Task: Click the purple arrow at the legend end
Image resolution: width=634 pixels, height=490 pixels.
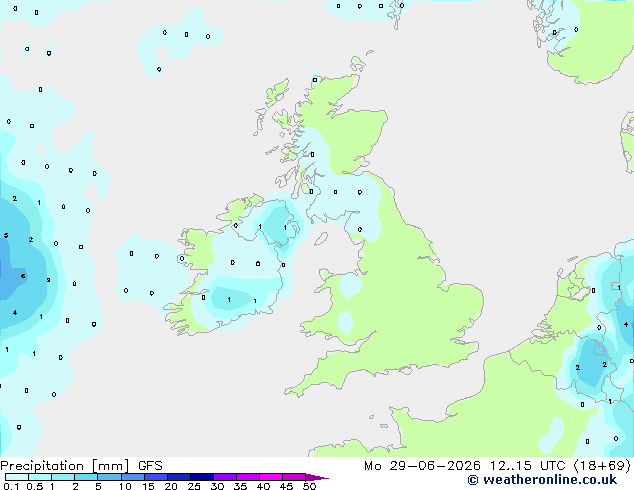Action: 317,477
